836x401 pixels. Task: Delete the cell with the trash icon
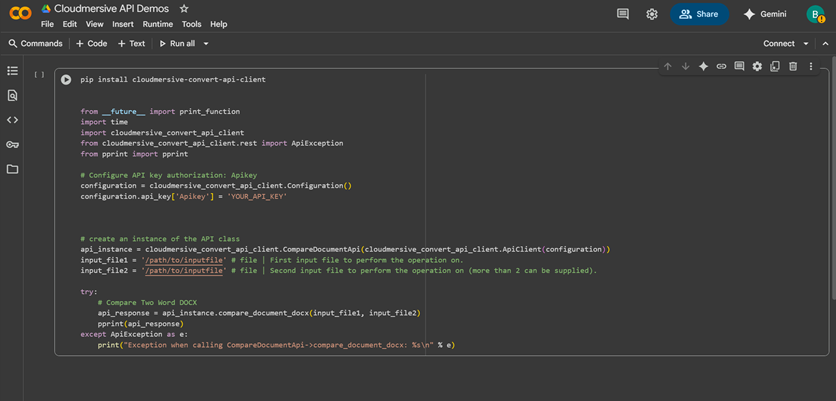pyautogui.click(x=793, y=66)
